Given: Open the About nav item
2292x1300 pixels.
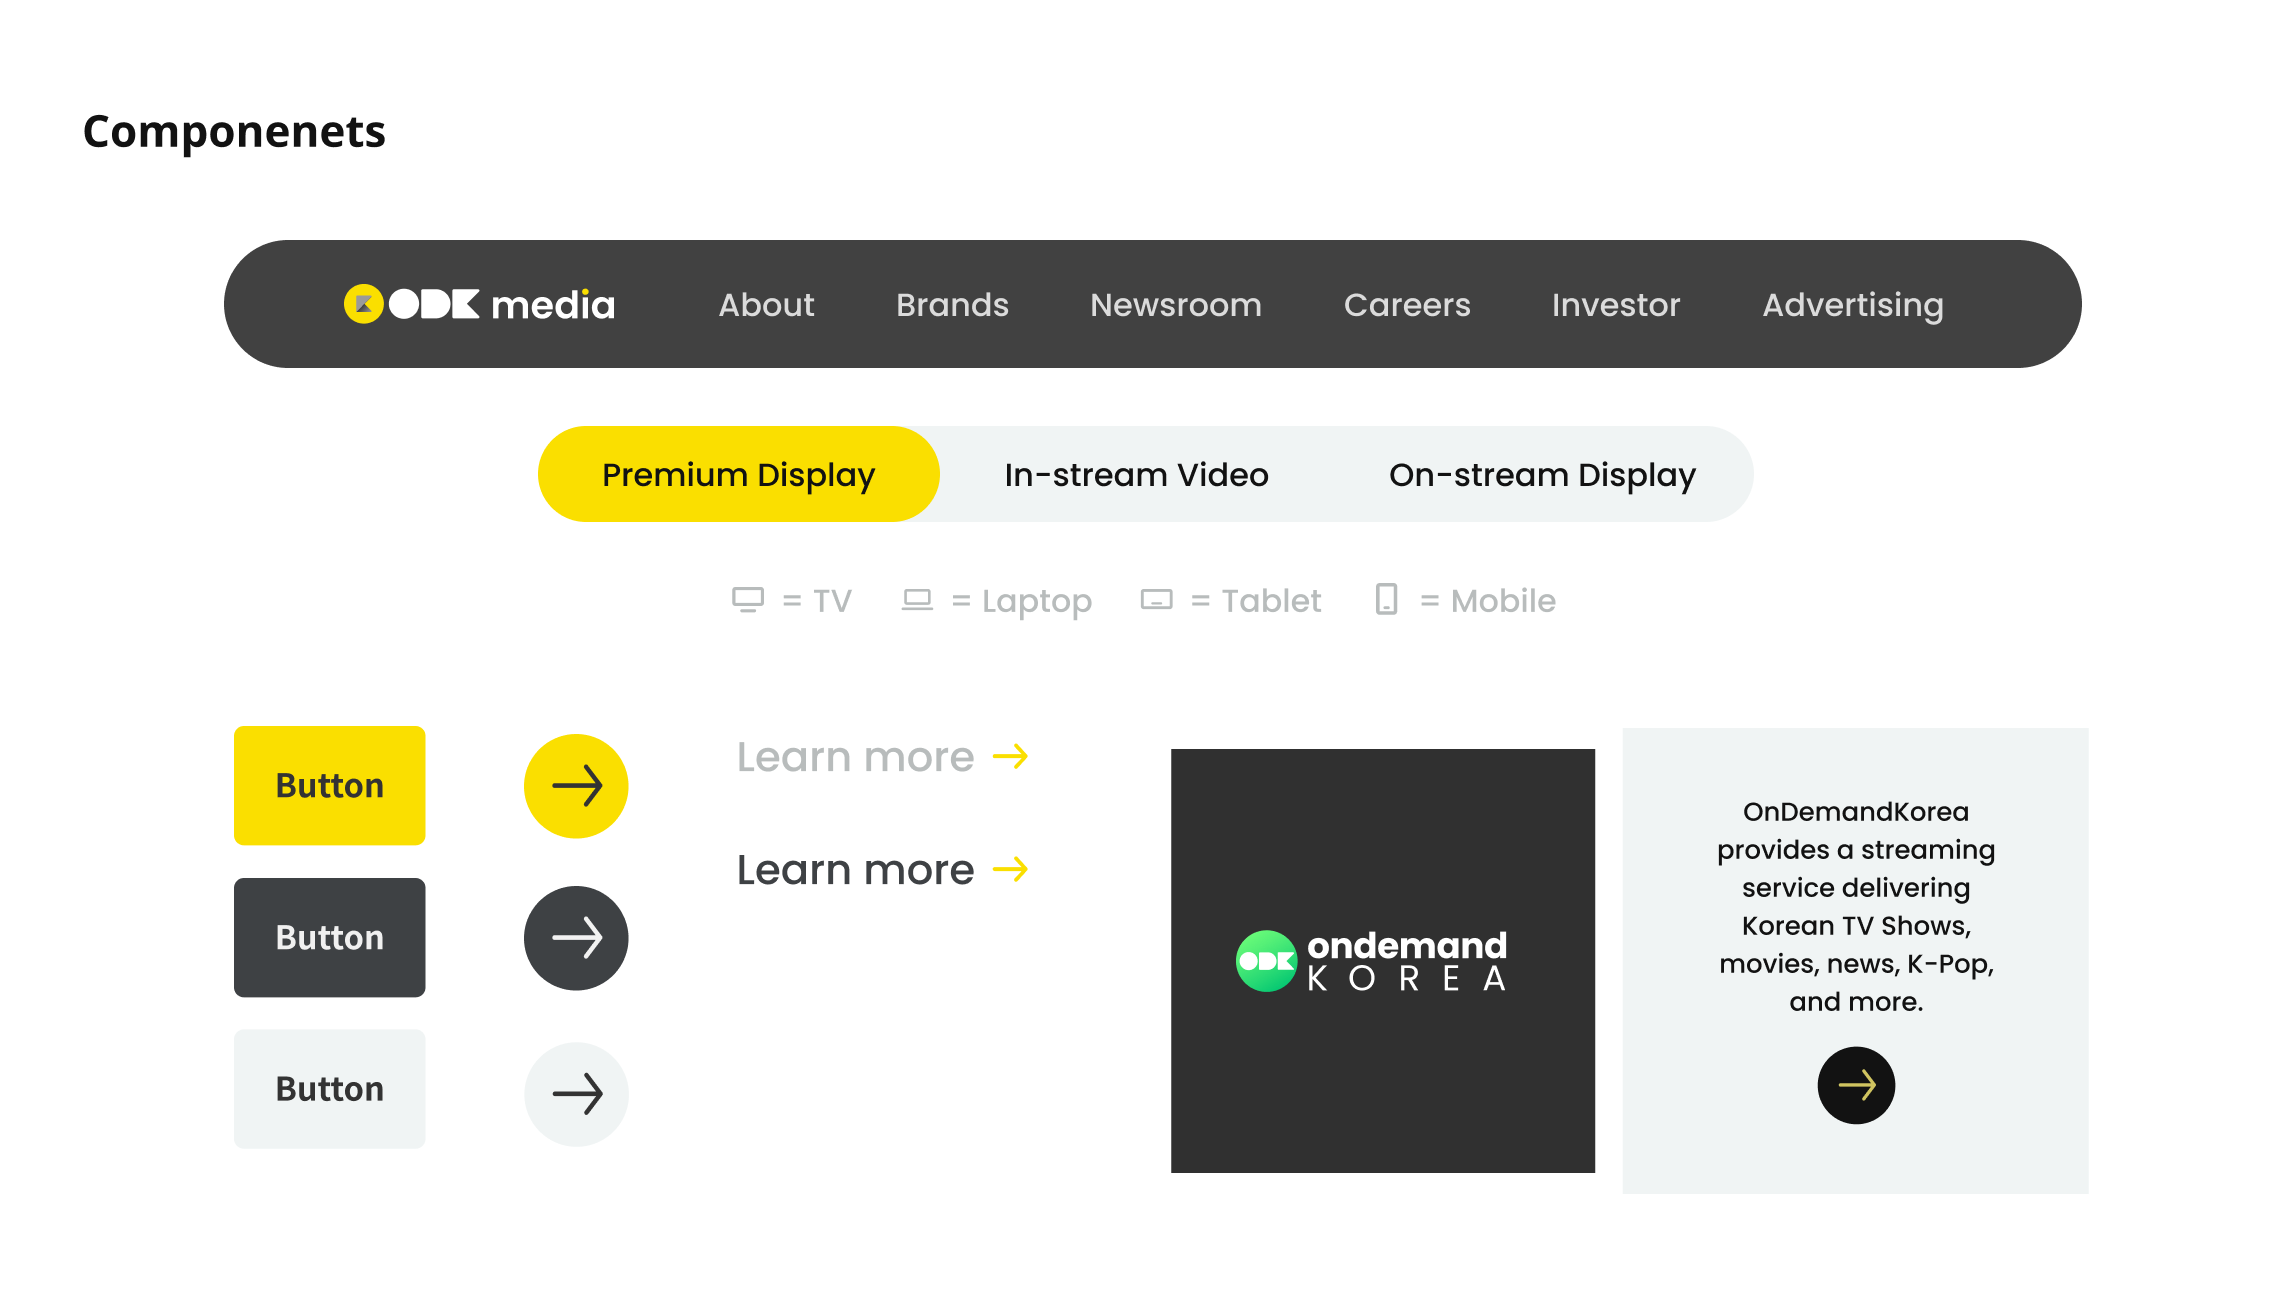Looking at the screenshot, I should (x=766, y=305).
